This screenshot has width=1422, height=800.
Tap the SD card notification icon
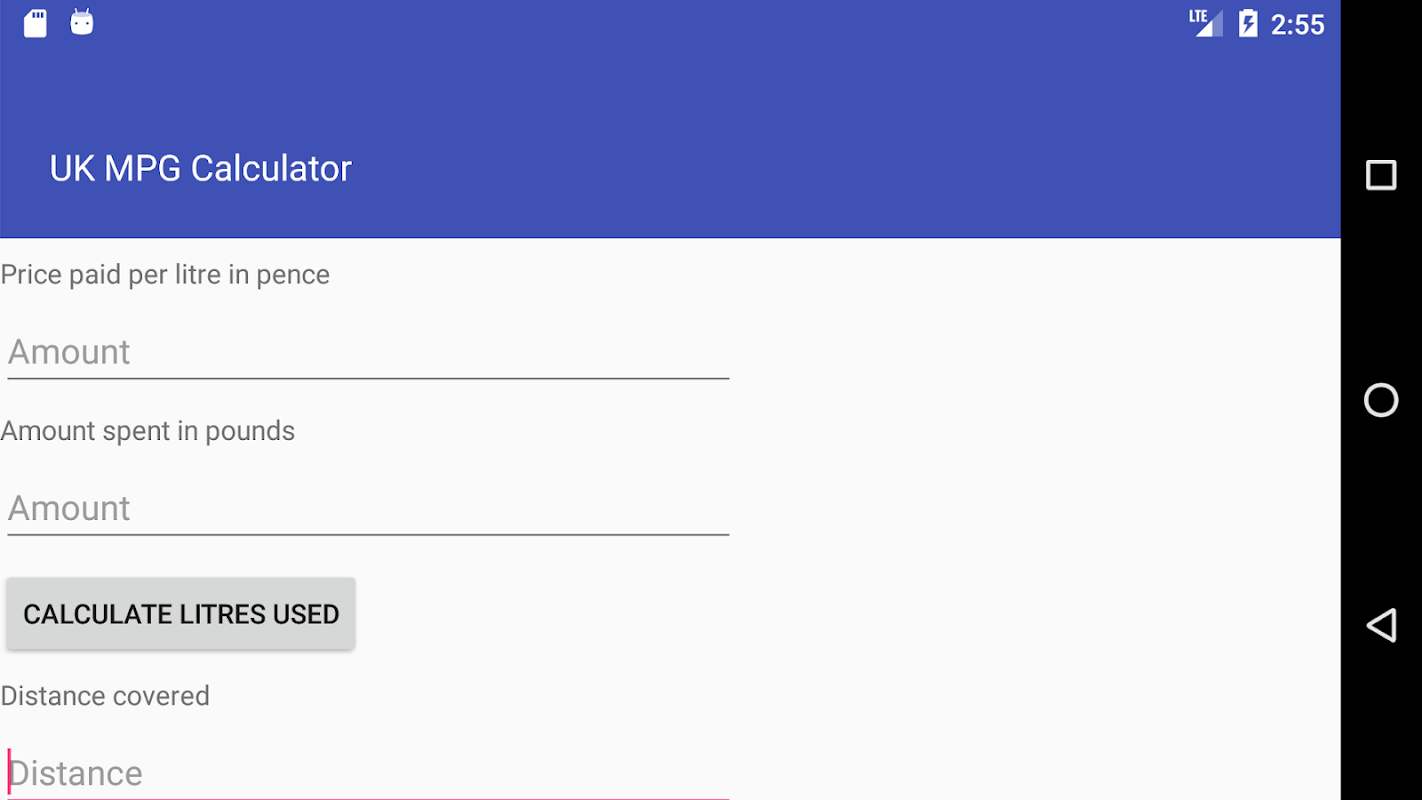(x=35, y=23)
